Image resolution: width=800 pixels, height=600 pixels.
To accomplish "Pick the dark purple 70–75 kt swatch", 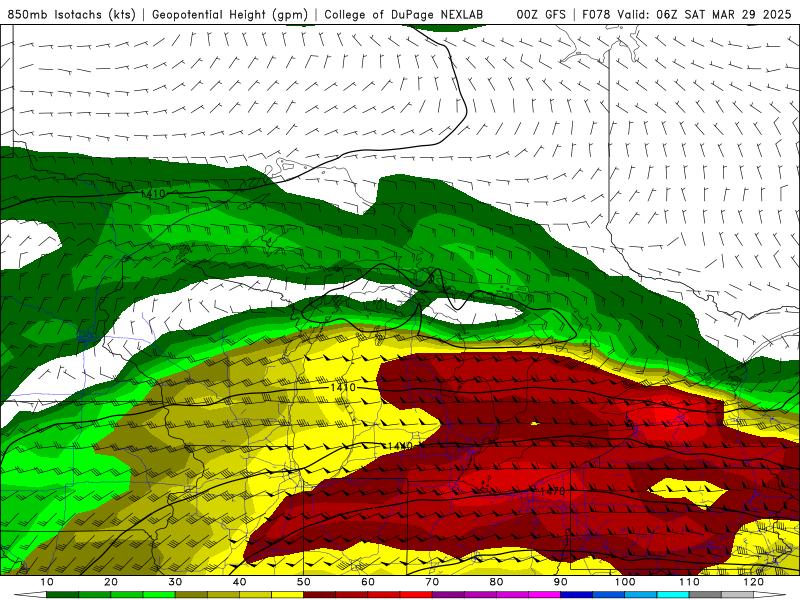I will (x=448, y=596).
